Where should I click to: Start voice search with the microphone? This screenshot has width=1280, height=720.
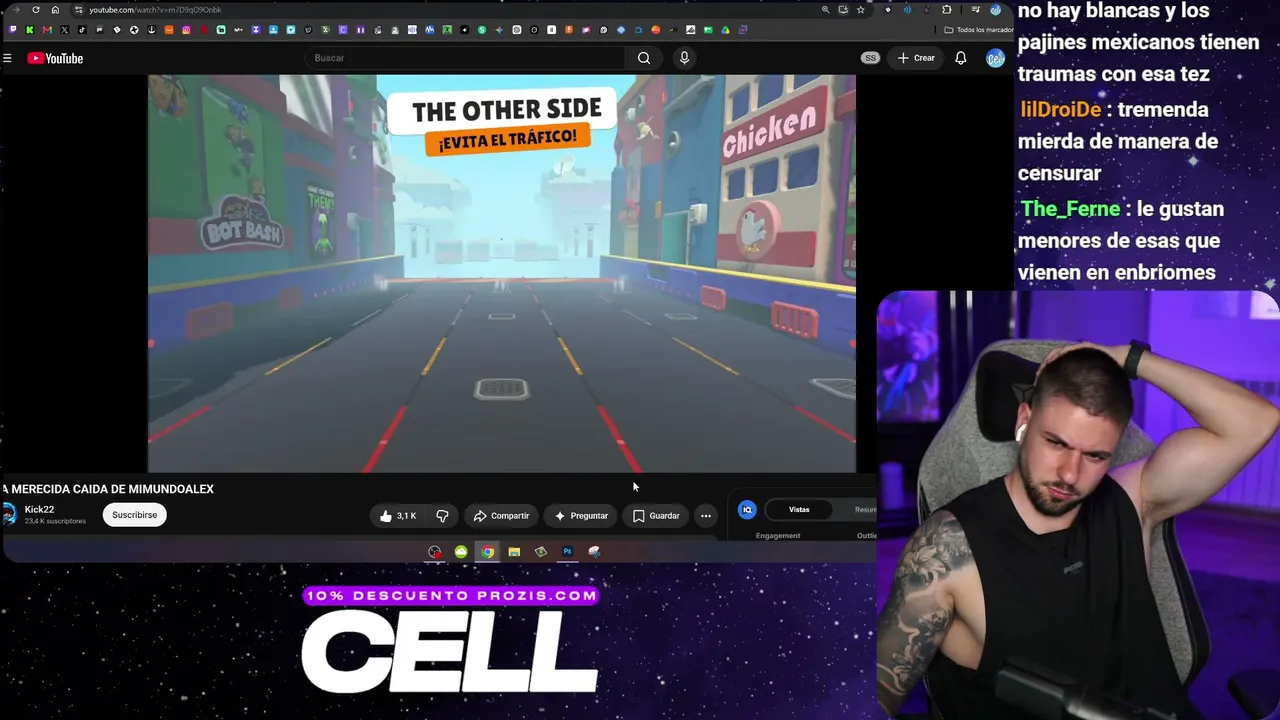(x=684, y=58)
